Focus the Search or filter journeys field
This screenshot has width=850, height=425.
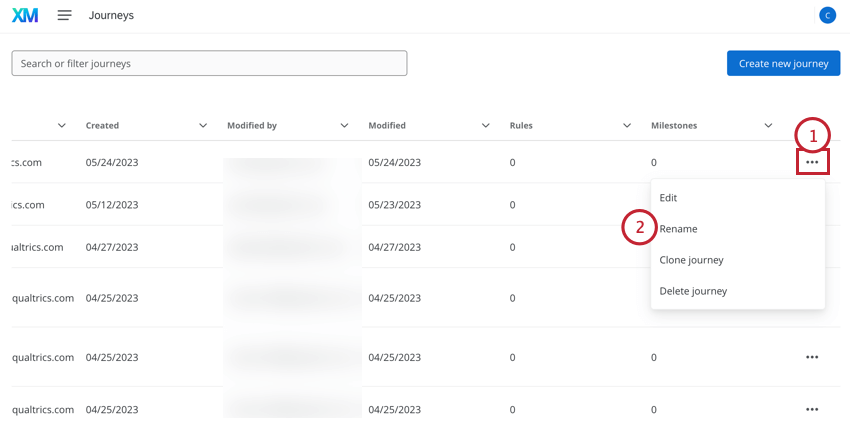pos(209,63)
